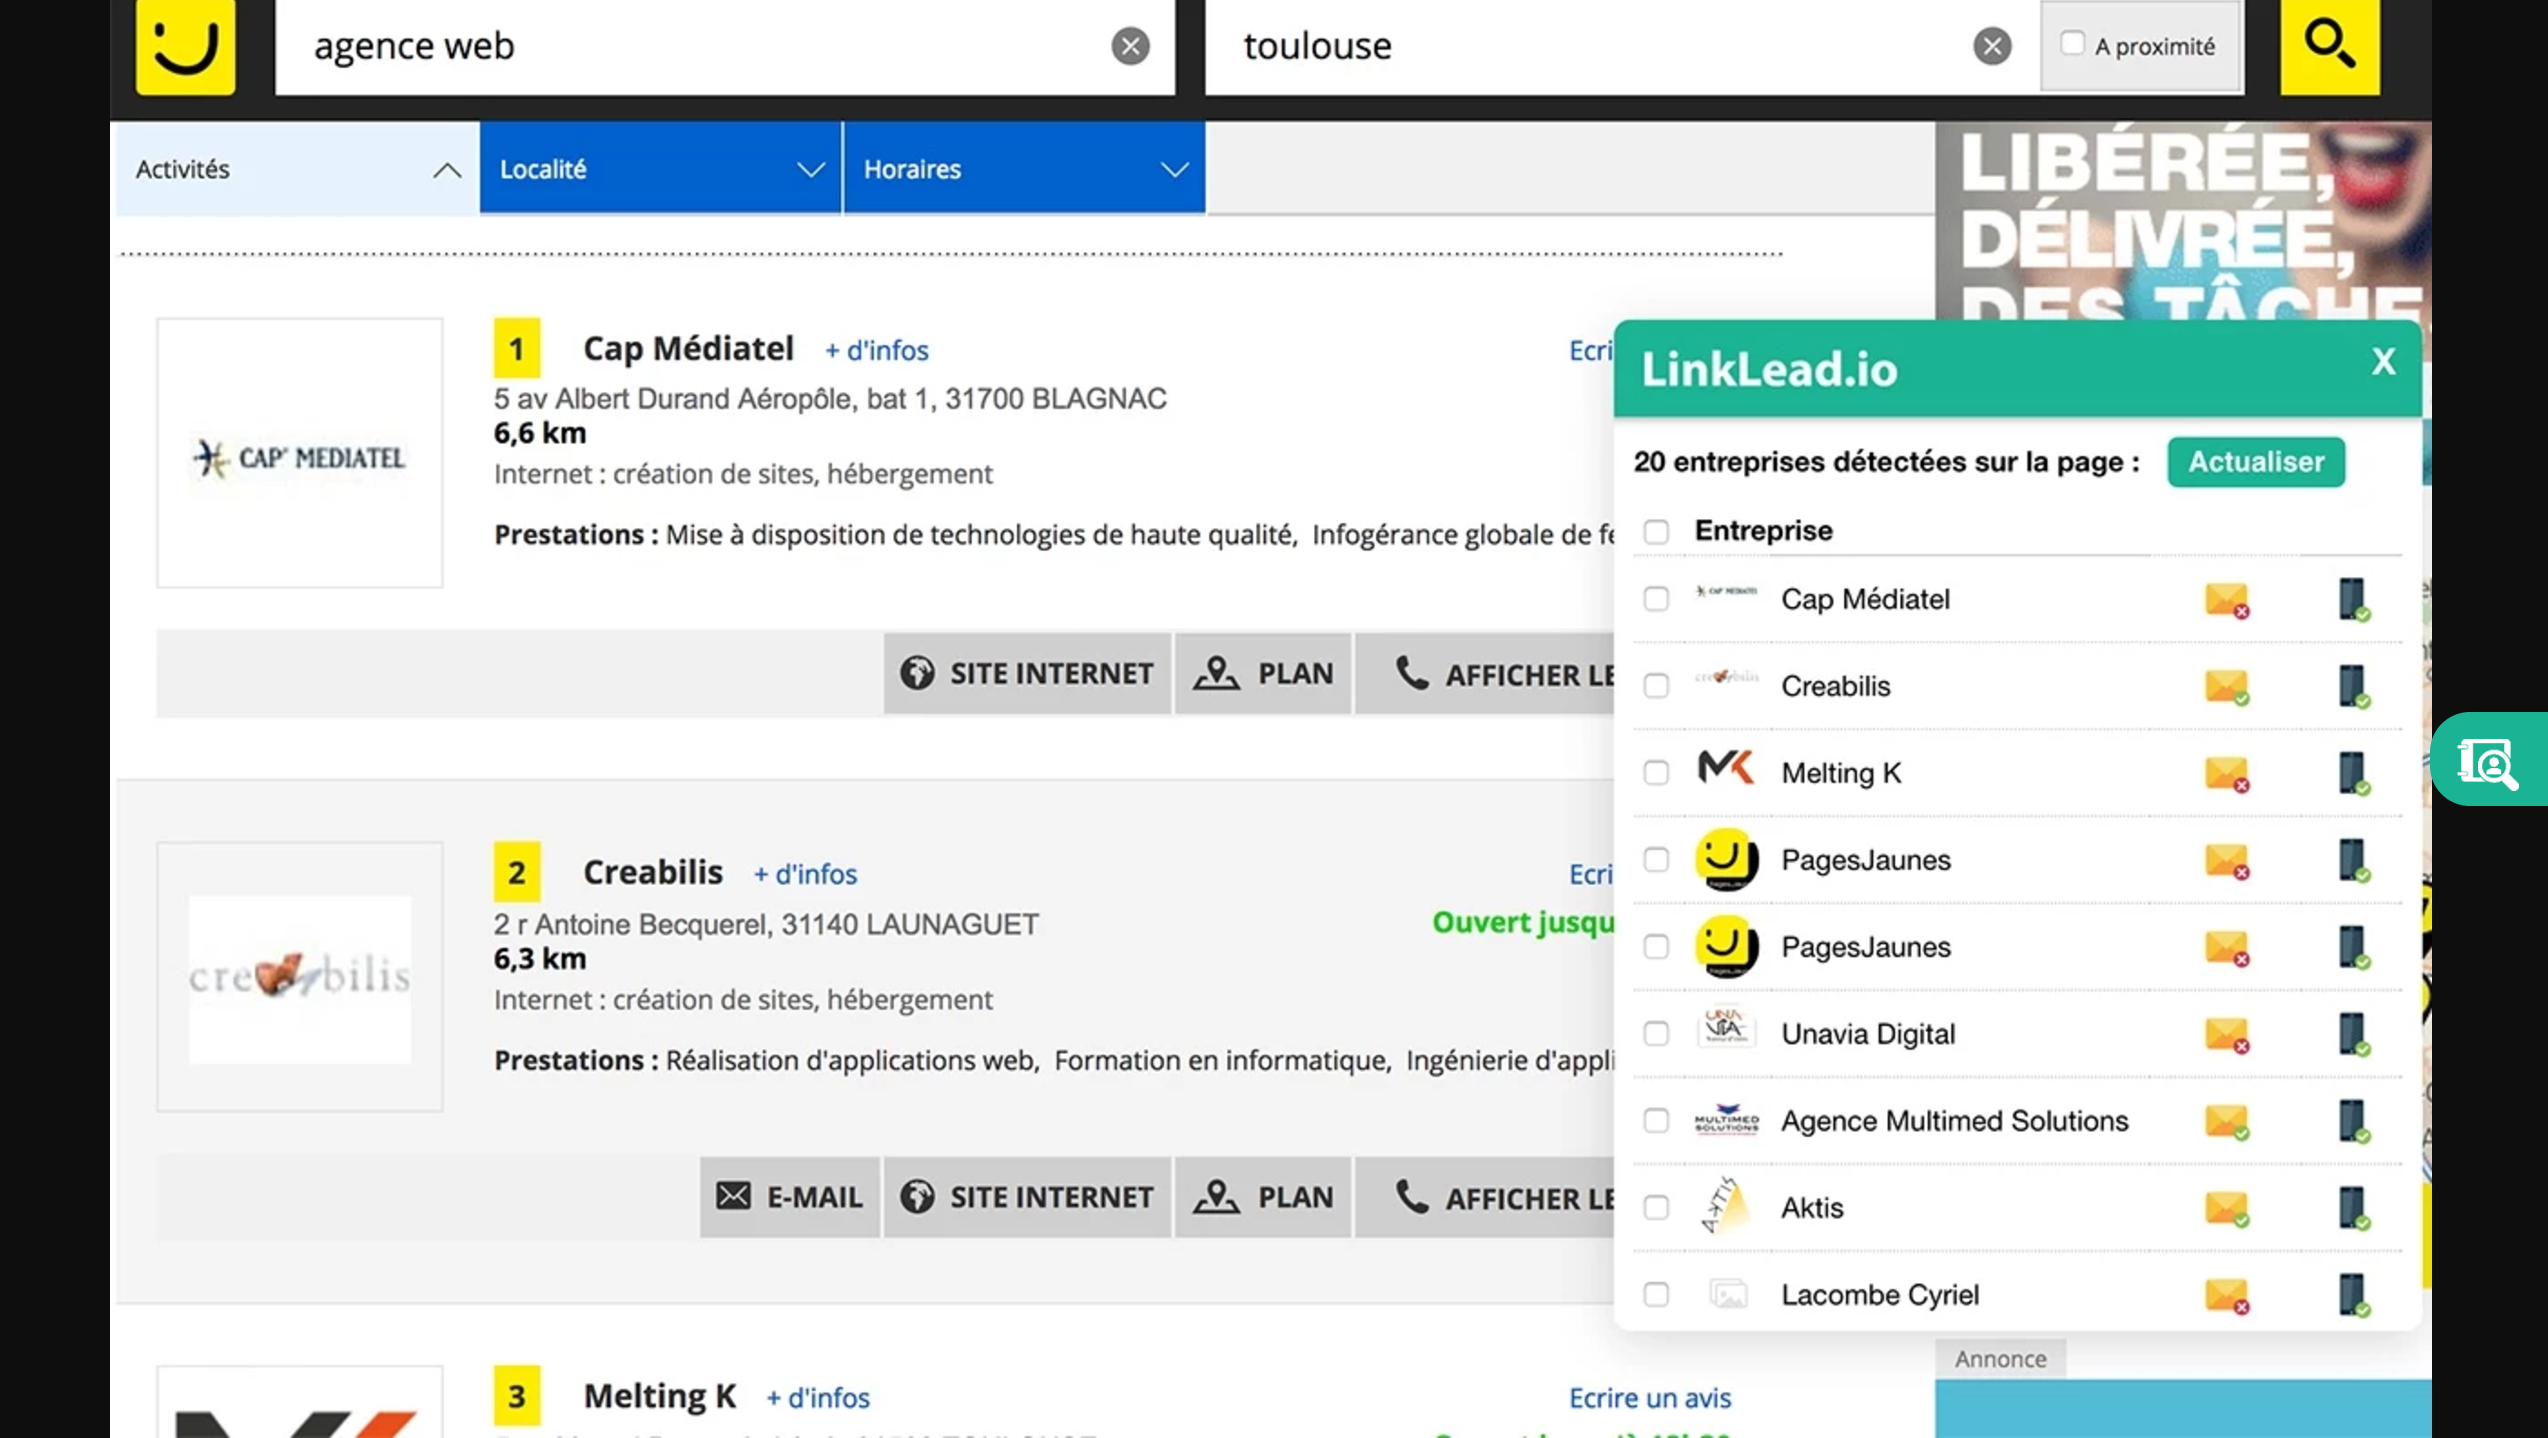2548x1438 pixels.
Task: Click the placeholder image icon for Lacombe Cyriel
Action: tap(1728, 1294)
